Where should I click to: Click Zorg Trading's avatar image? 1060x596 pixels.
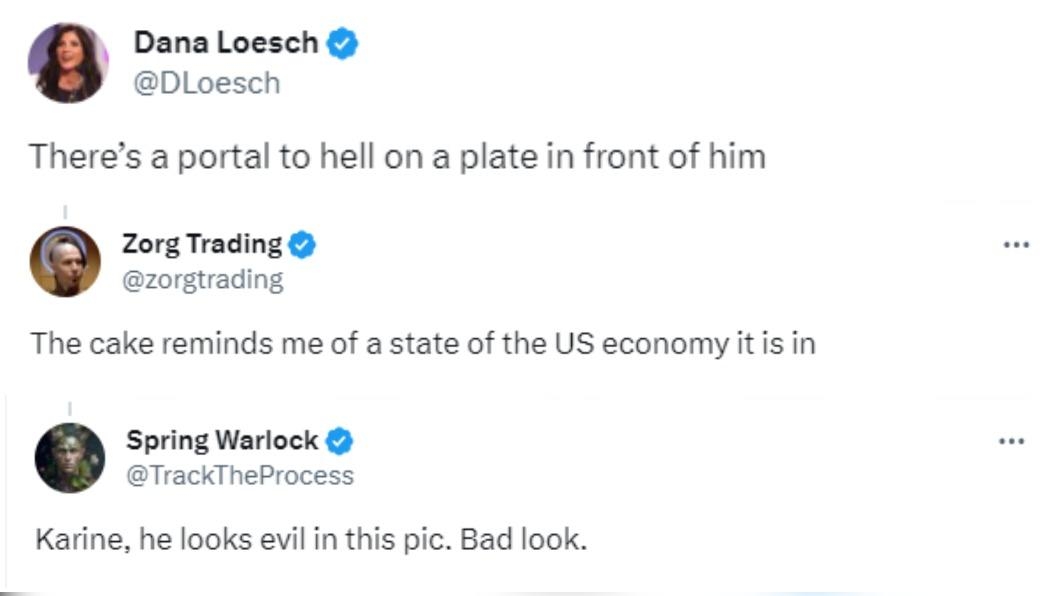pos(65,262)
